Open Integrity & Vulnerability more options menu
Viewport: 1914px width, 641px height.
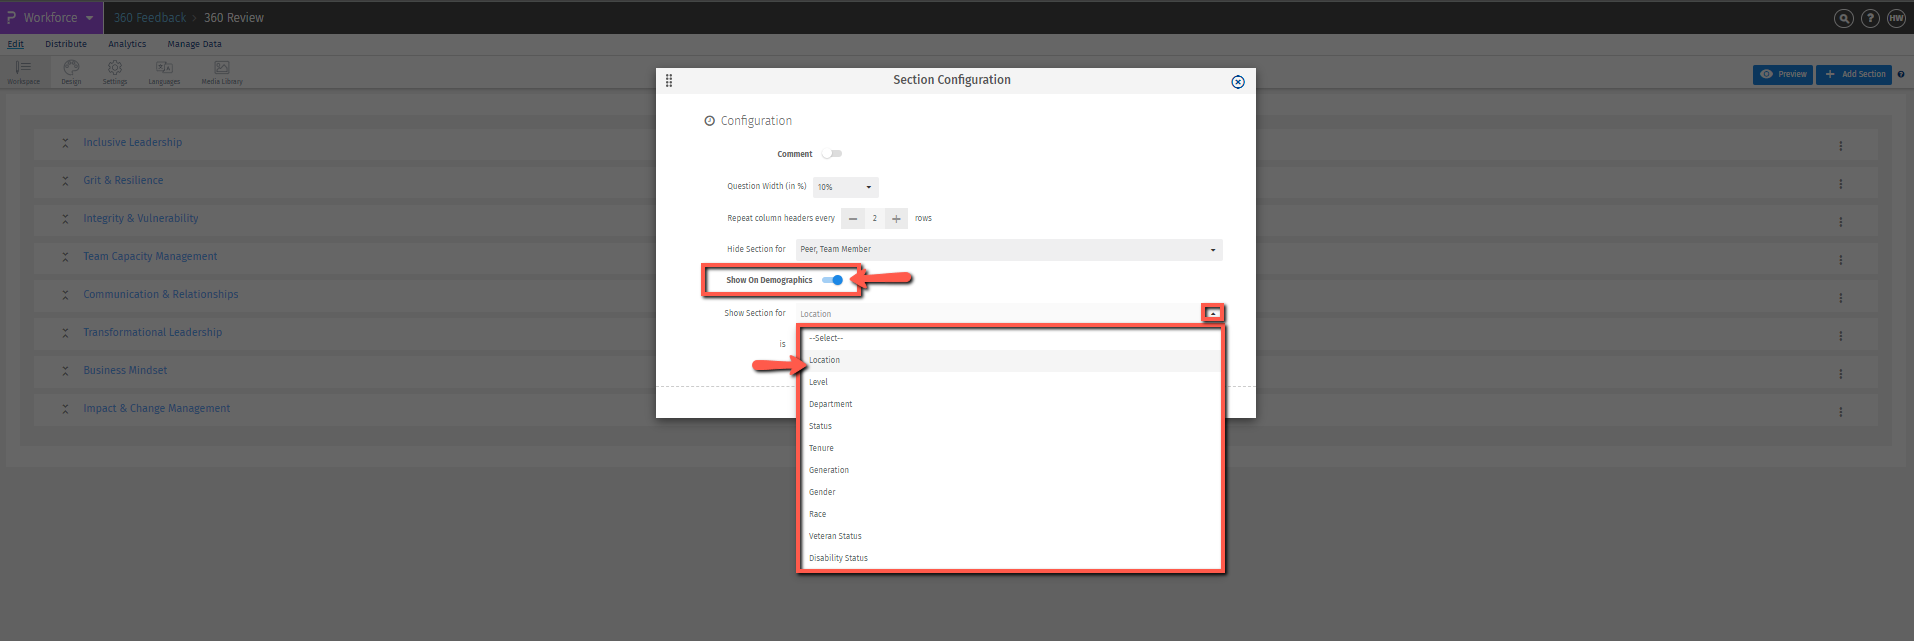pos(1840,222)
